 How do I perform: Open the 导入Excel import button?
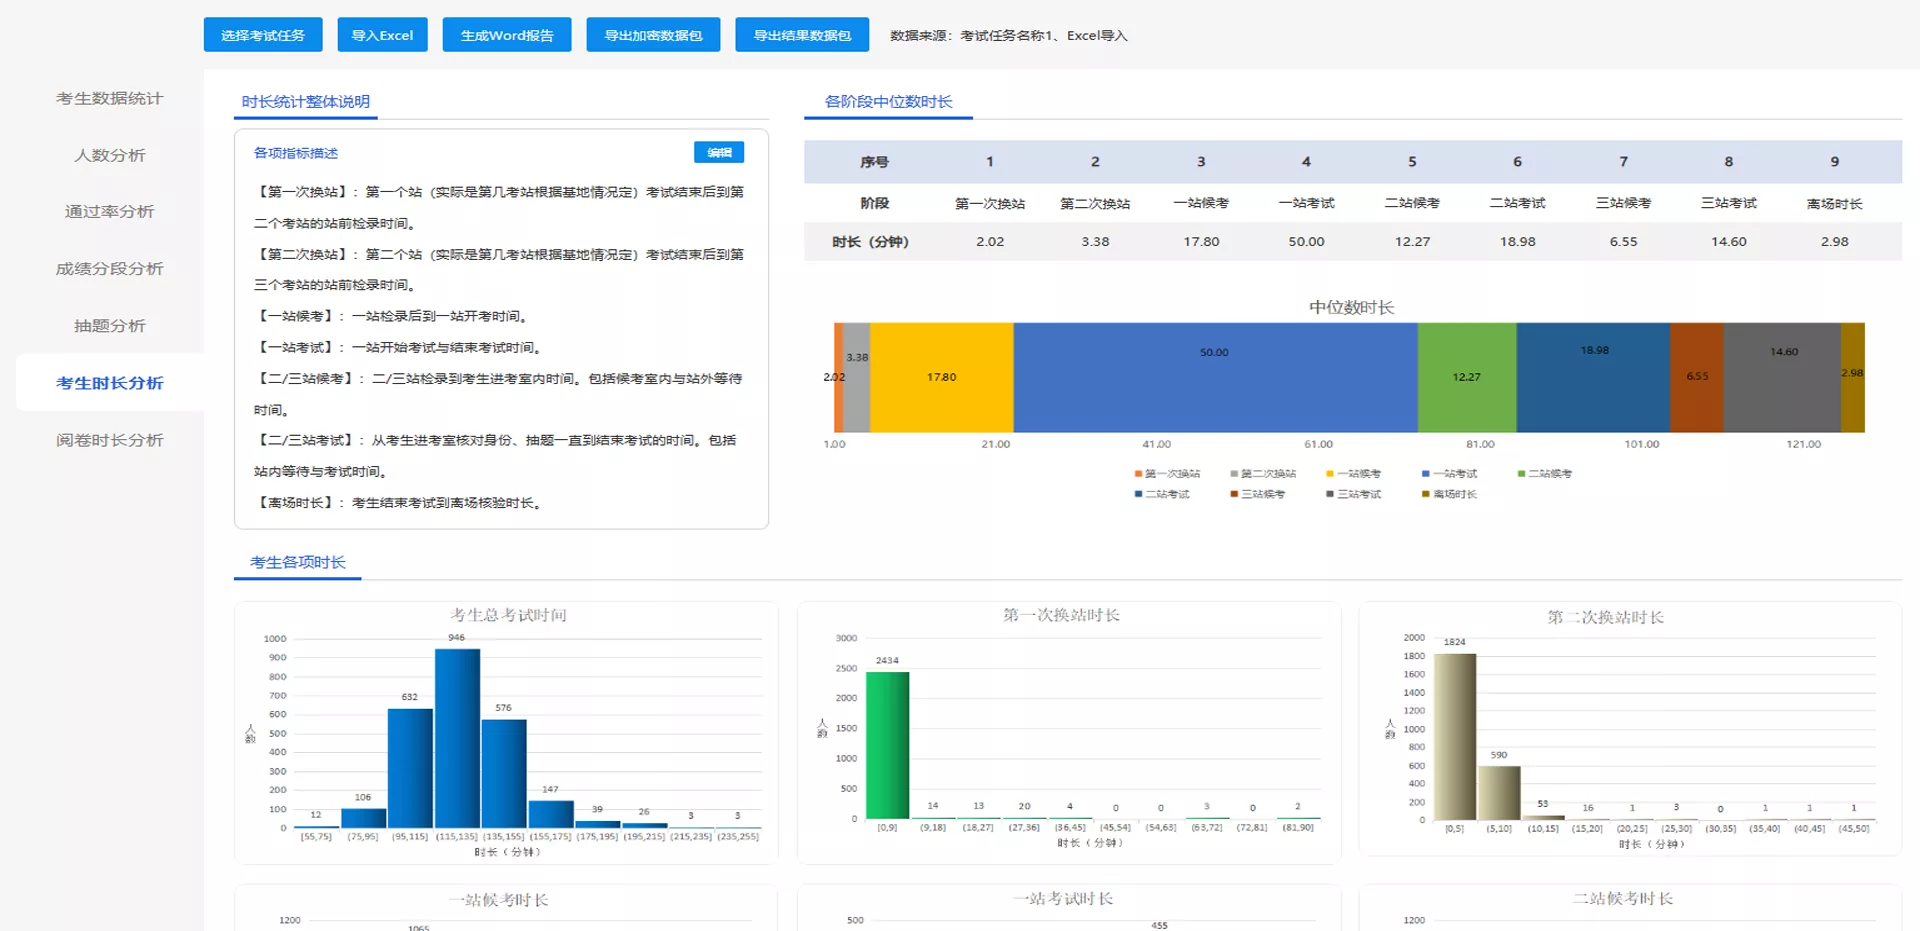tap(382, 35)
